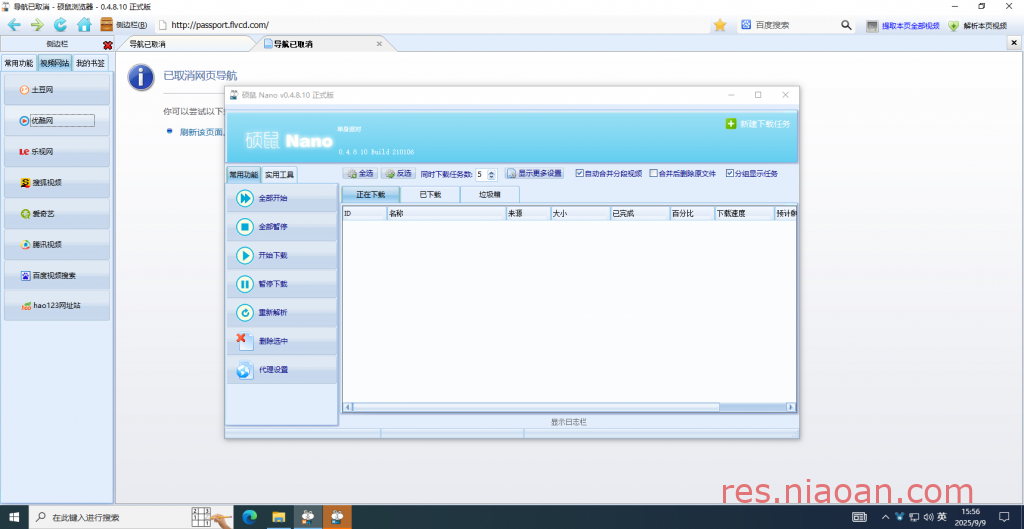Switch to Nano's 常用功能 tab
The image size is (1024, 529).
(x=243, y=175)
